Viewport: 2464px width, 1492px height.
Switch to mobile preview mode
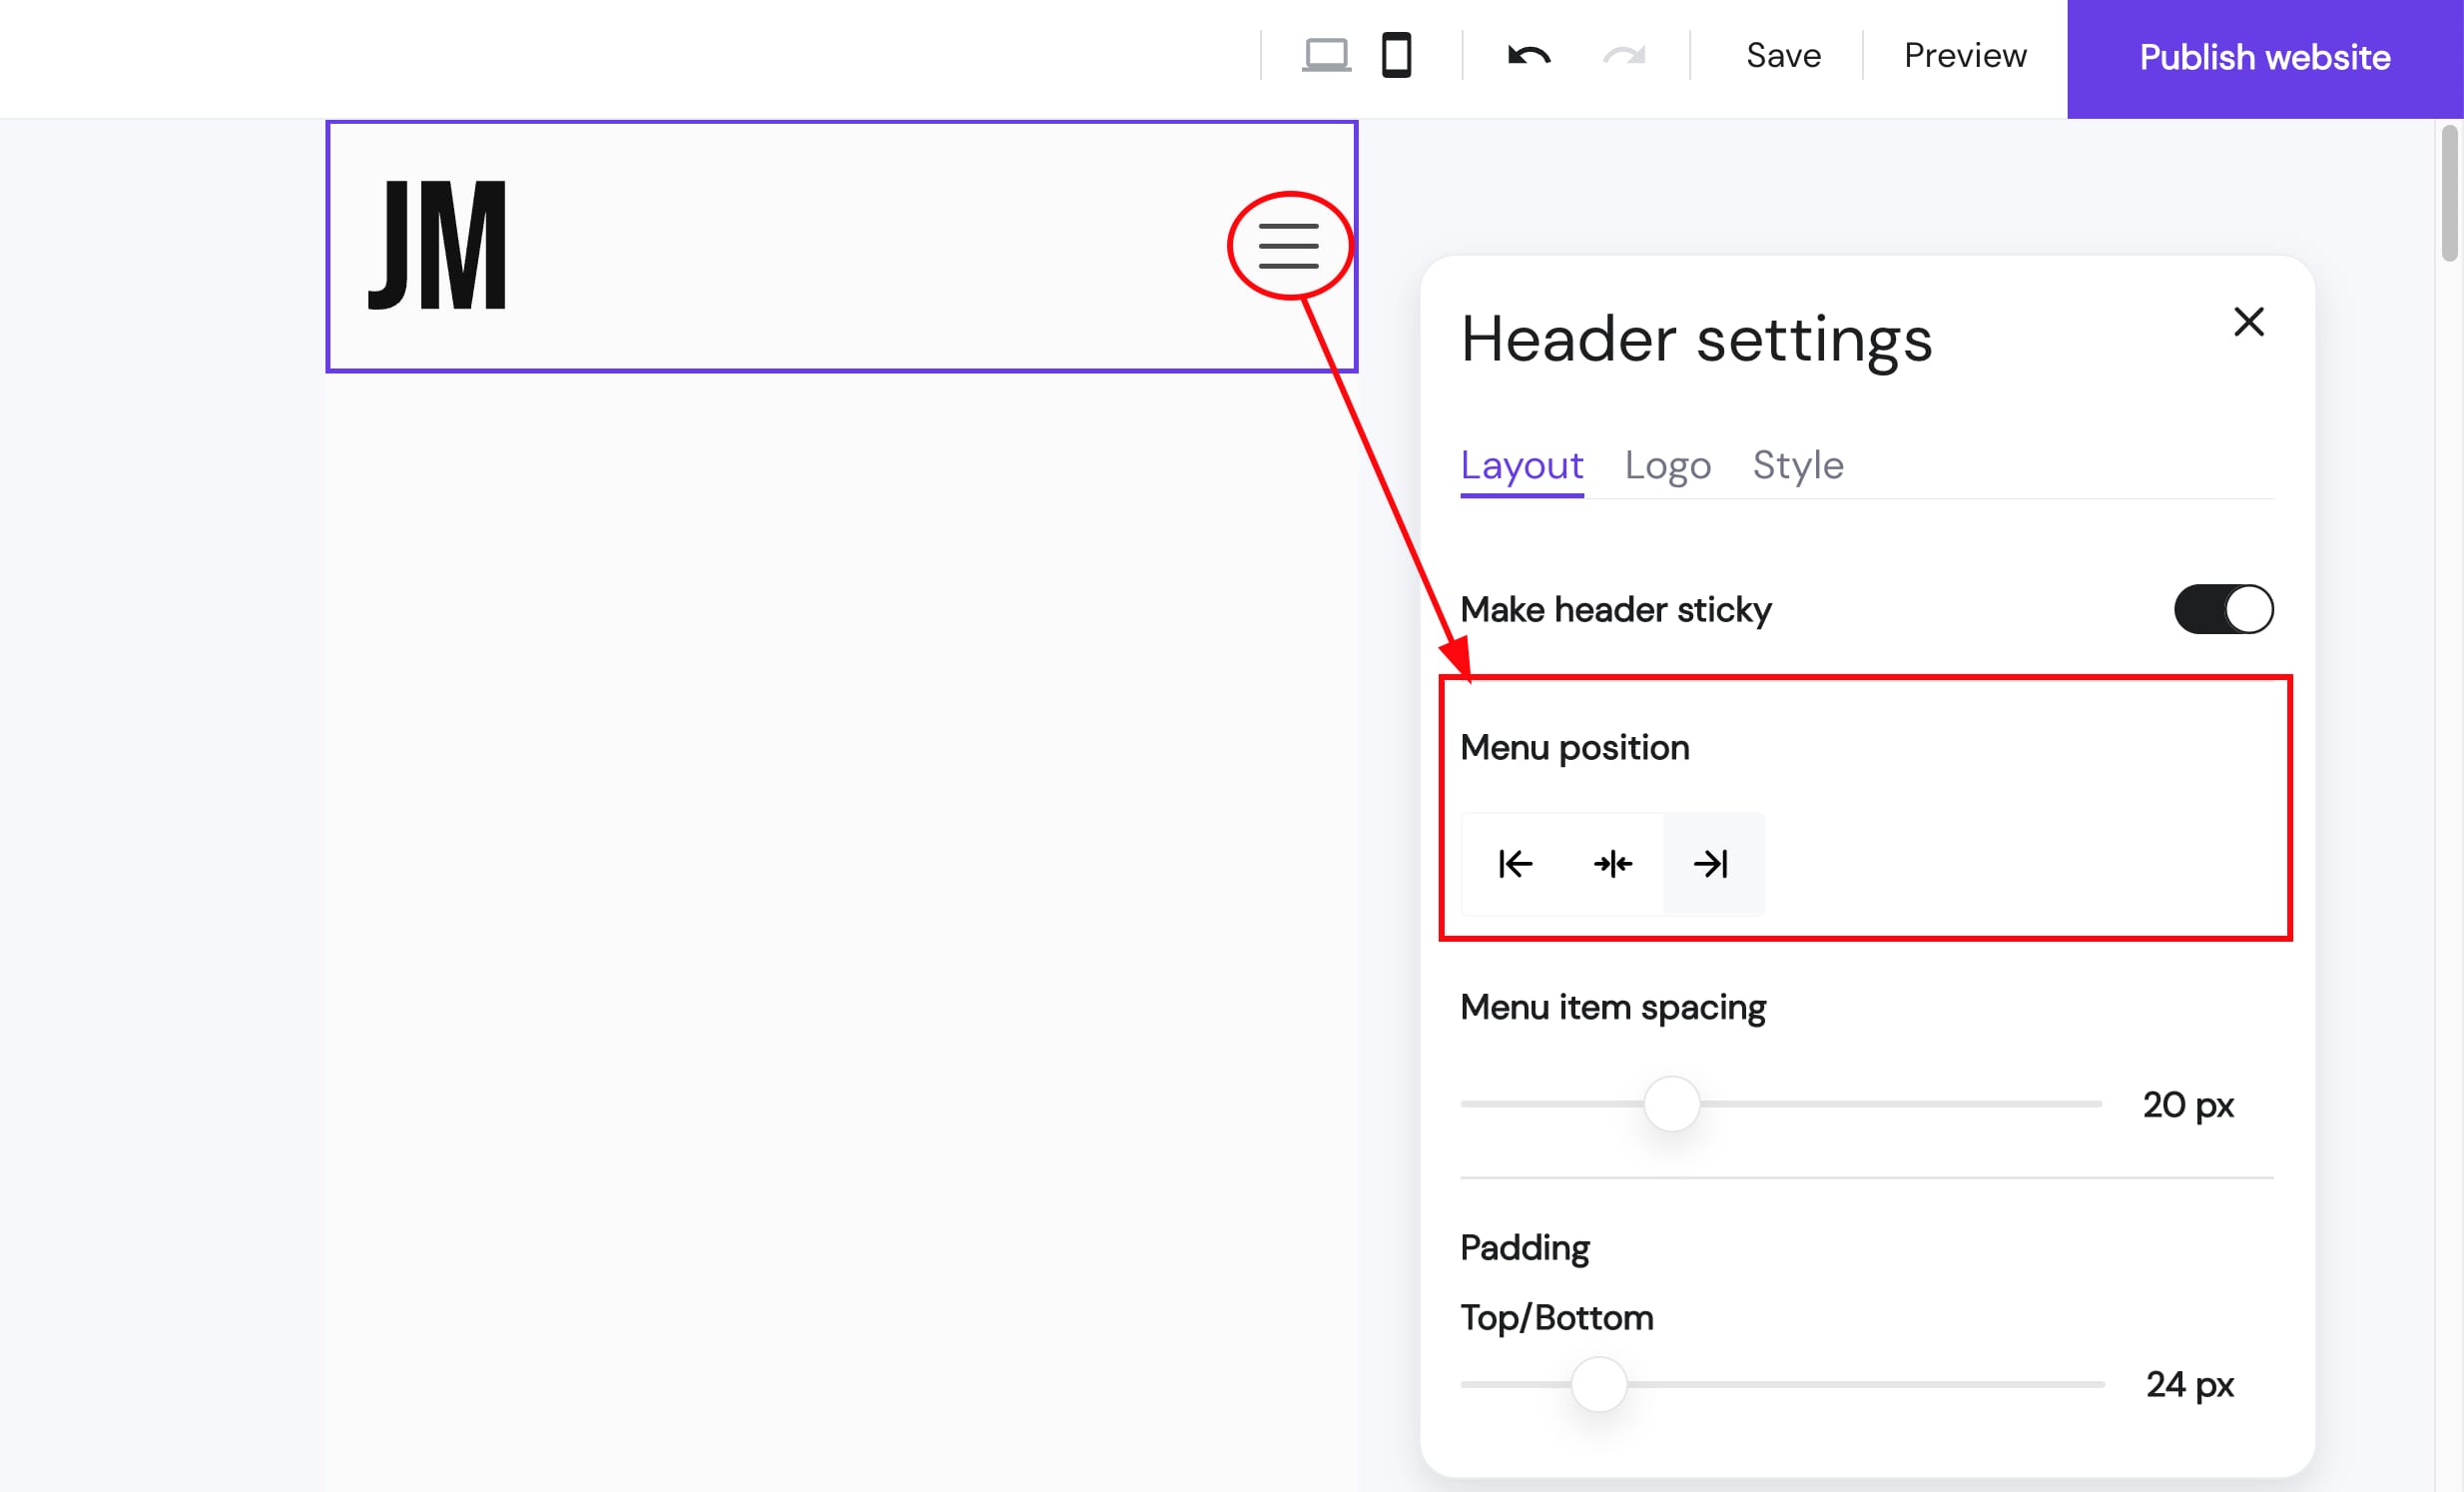pyautogui.click(x=1397, y=55)
